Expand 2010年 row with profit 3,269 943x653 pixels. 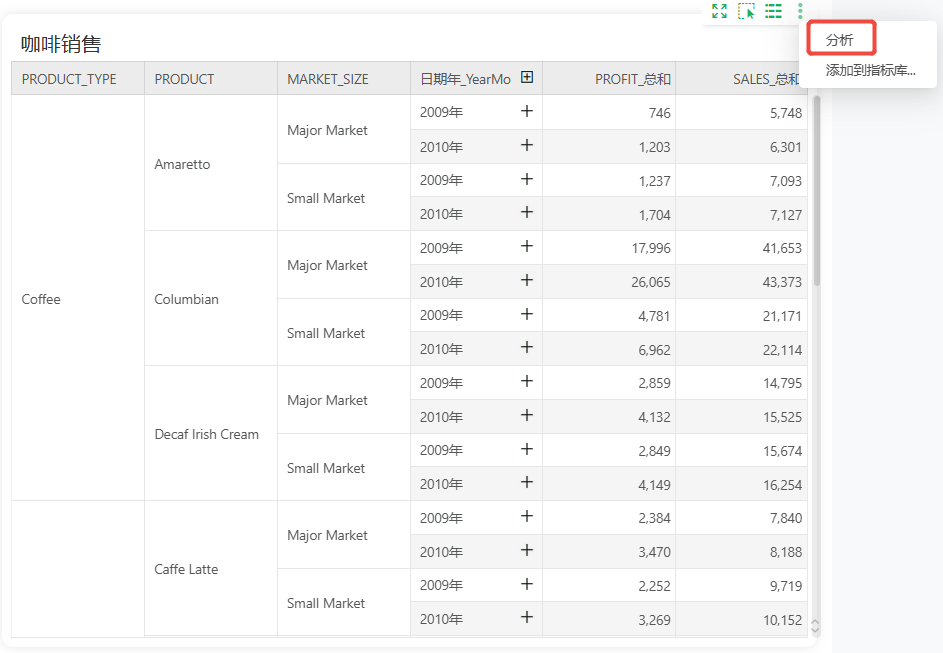coord(527,617)
